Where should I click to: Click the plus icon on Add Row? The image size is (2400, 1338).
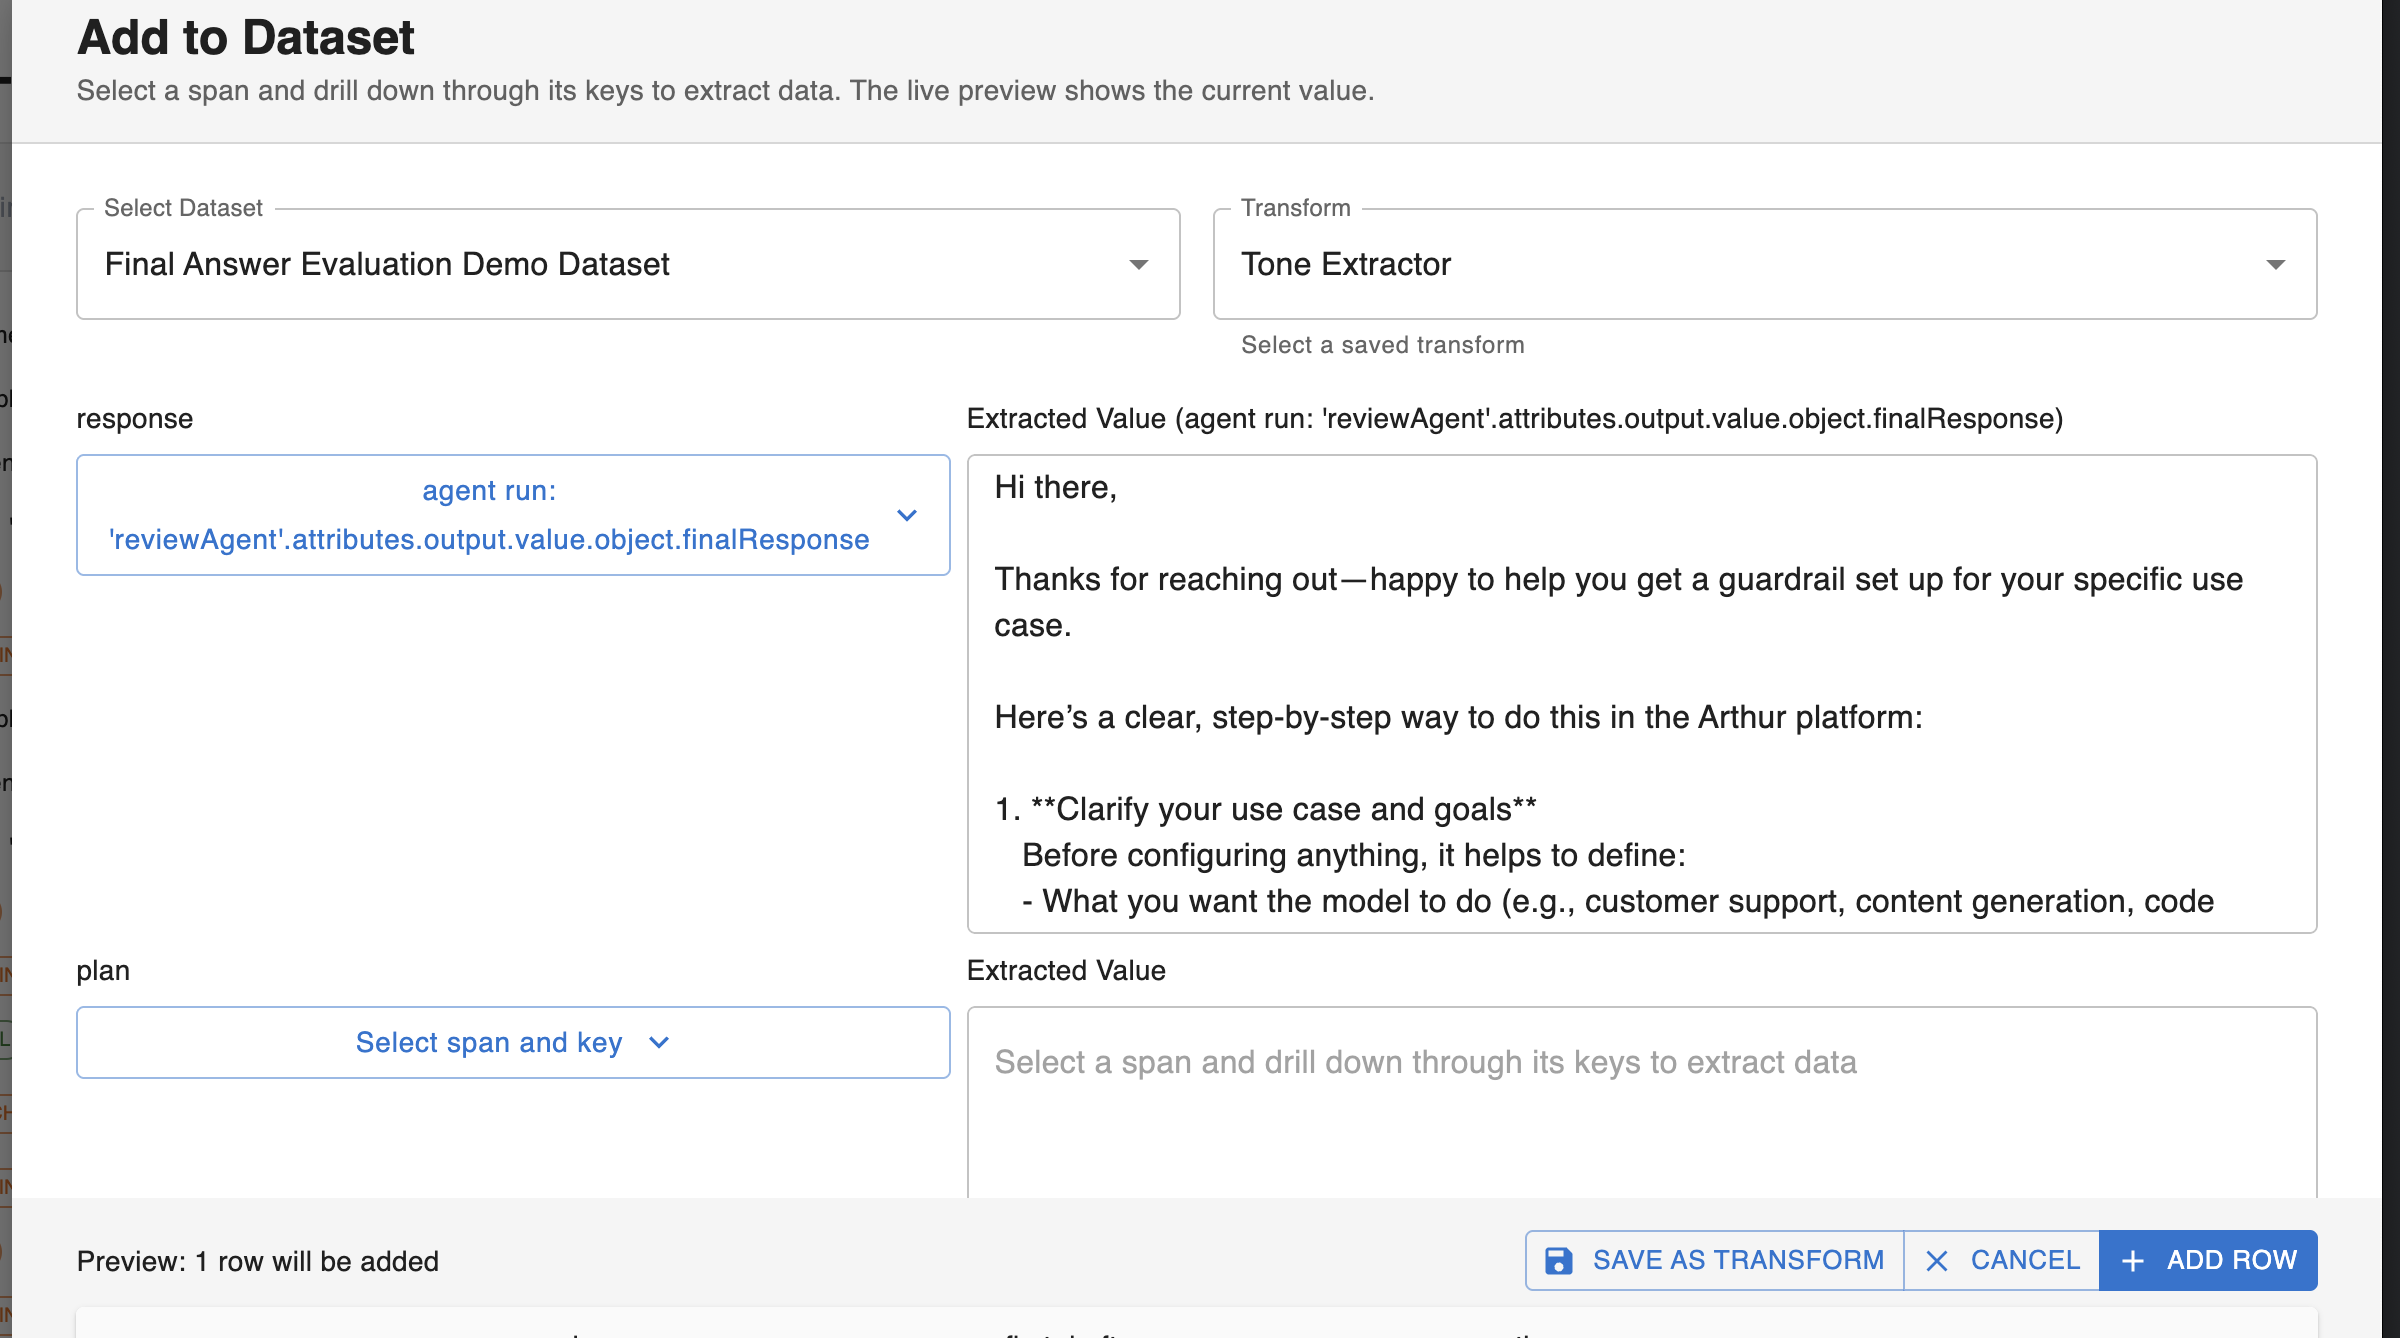point(2132,1260)
